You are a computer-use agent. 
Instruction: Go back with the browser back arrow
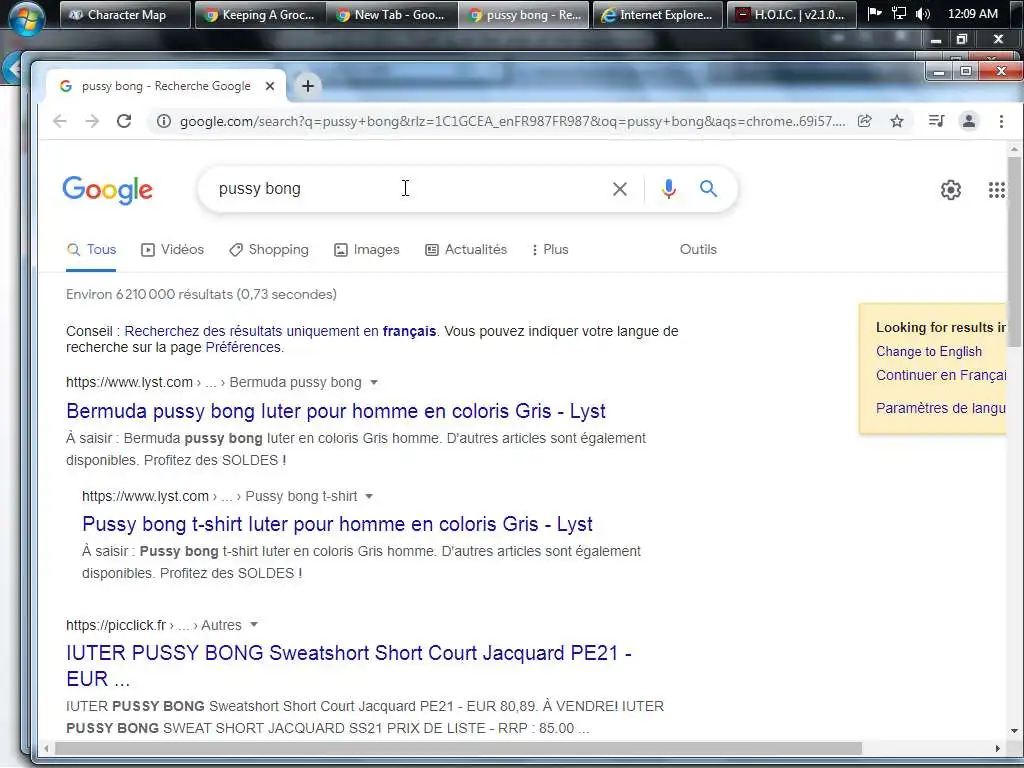click(60, 121)
